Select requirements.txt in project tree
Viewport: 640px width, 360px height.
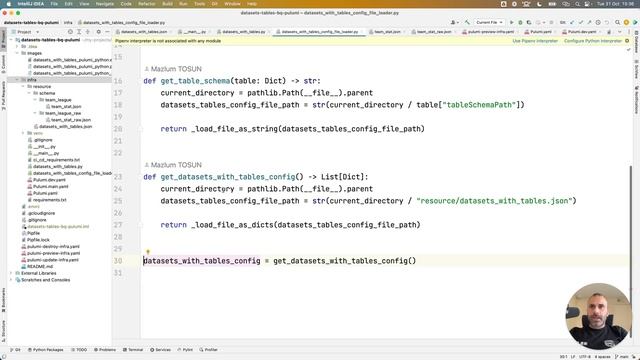point(49,200)
